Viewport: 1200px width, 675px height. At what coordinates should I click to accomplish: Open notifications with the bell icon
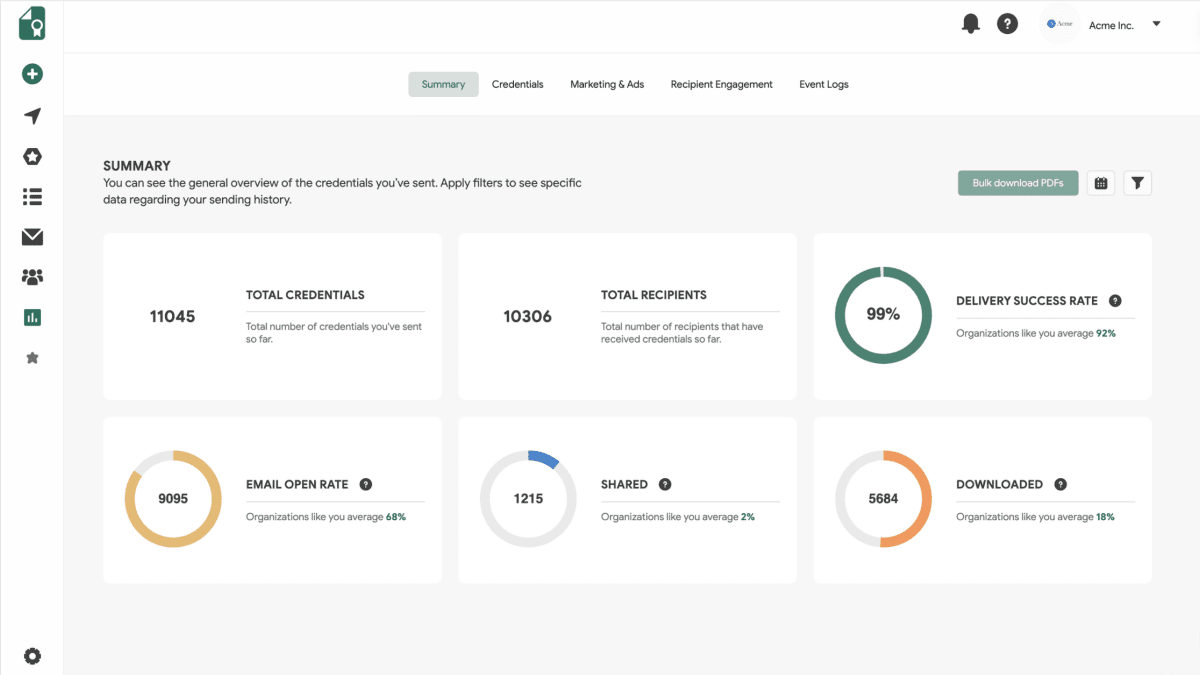click(x=970, y=23)
